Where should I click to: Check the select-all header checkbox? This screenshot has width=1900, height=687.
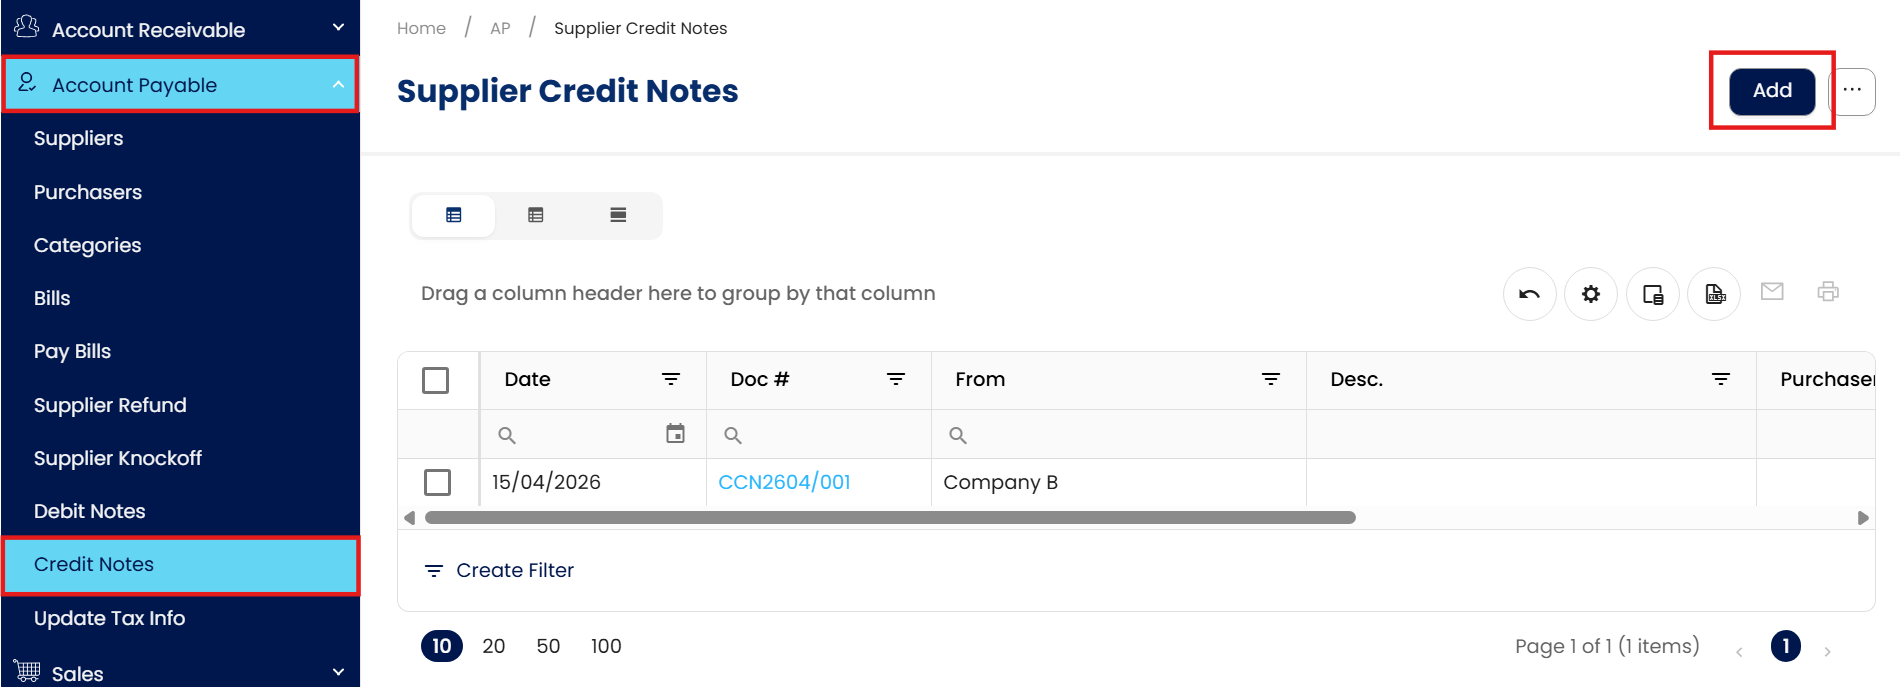coord(436,380)
